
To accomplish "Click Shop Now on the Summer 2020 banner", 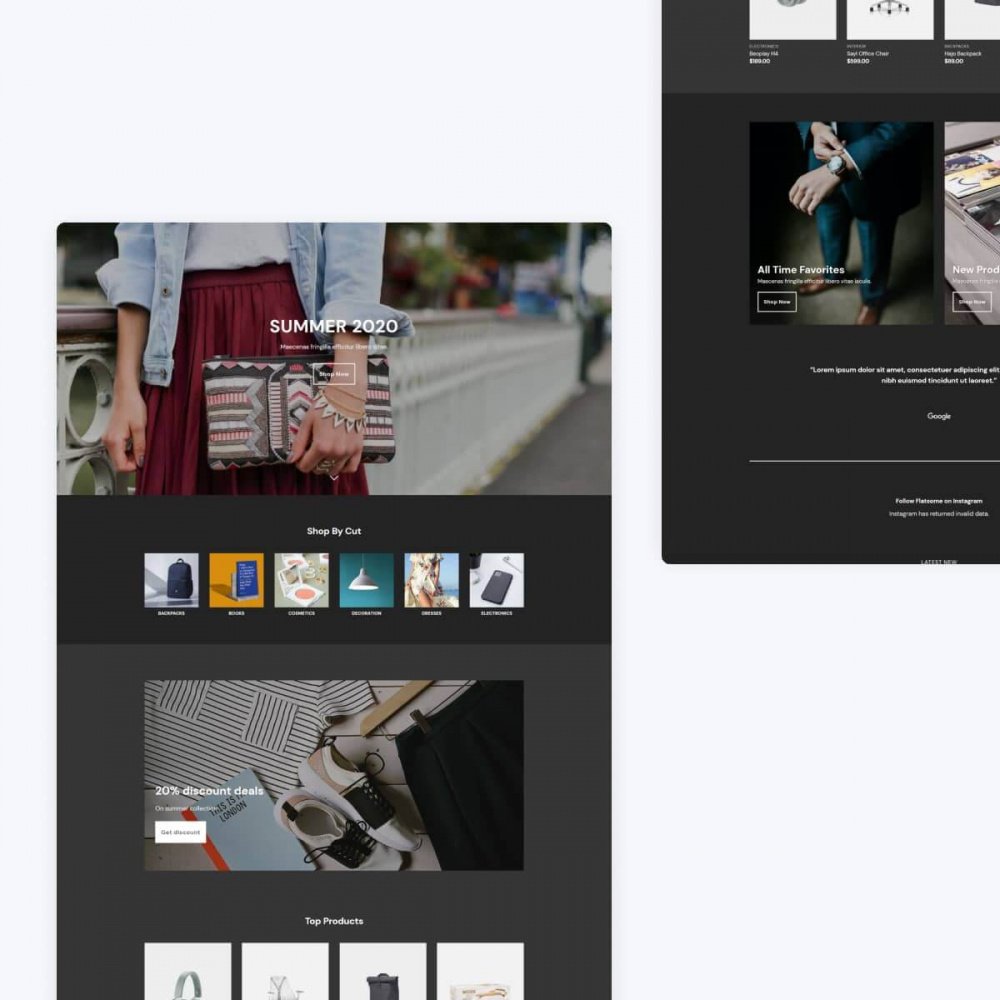I will (x=334, y=374).
